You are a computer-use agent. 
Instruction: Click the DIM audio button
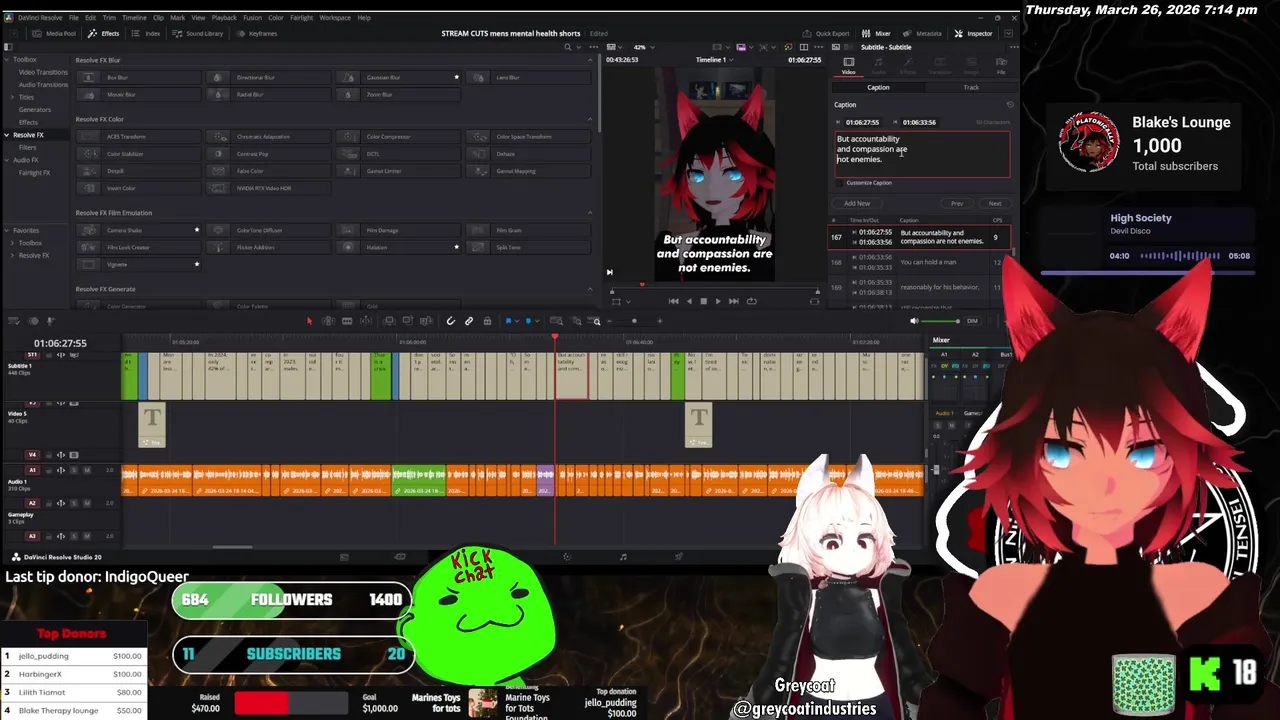tap(972, 321)
